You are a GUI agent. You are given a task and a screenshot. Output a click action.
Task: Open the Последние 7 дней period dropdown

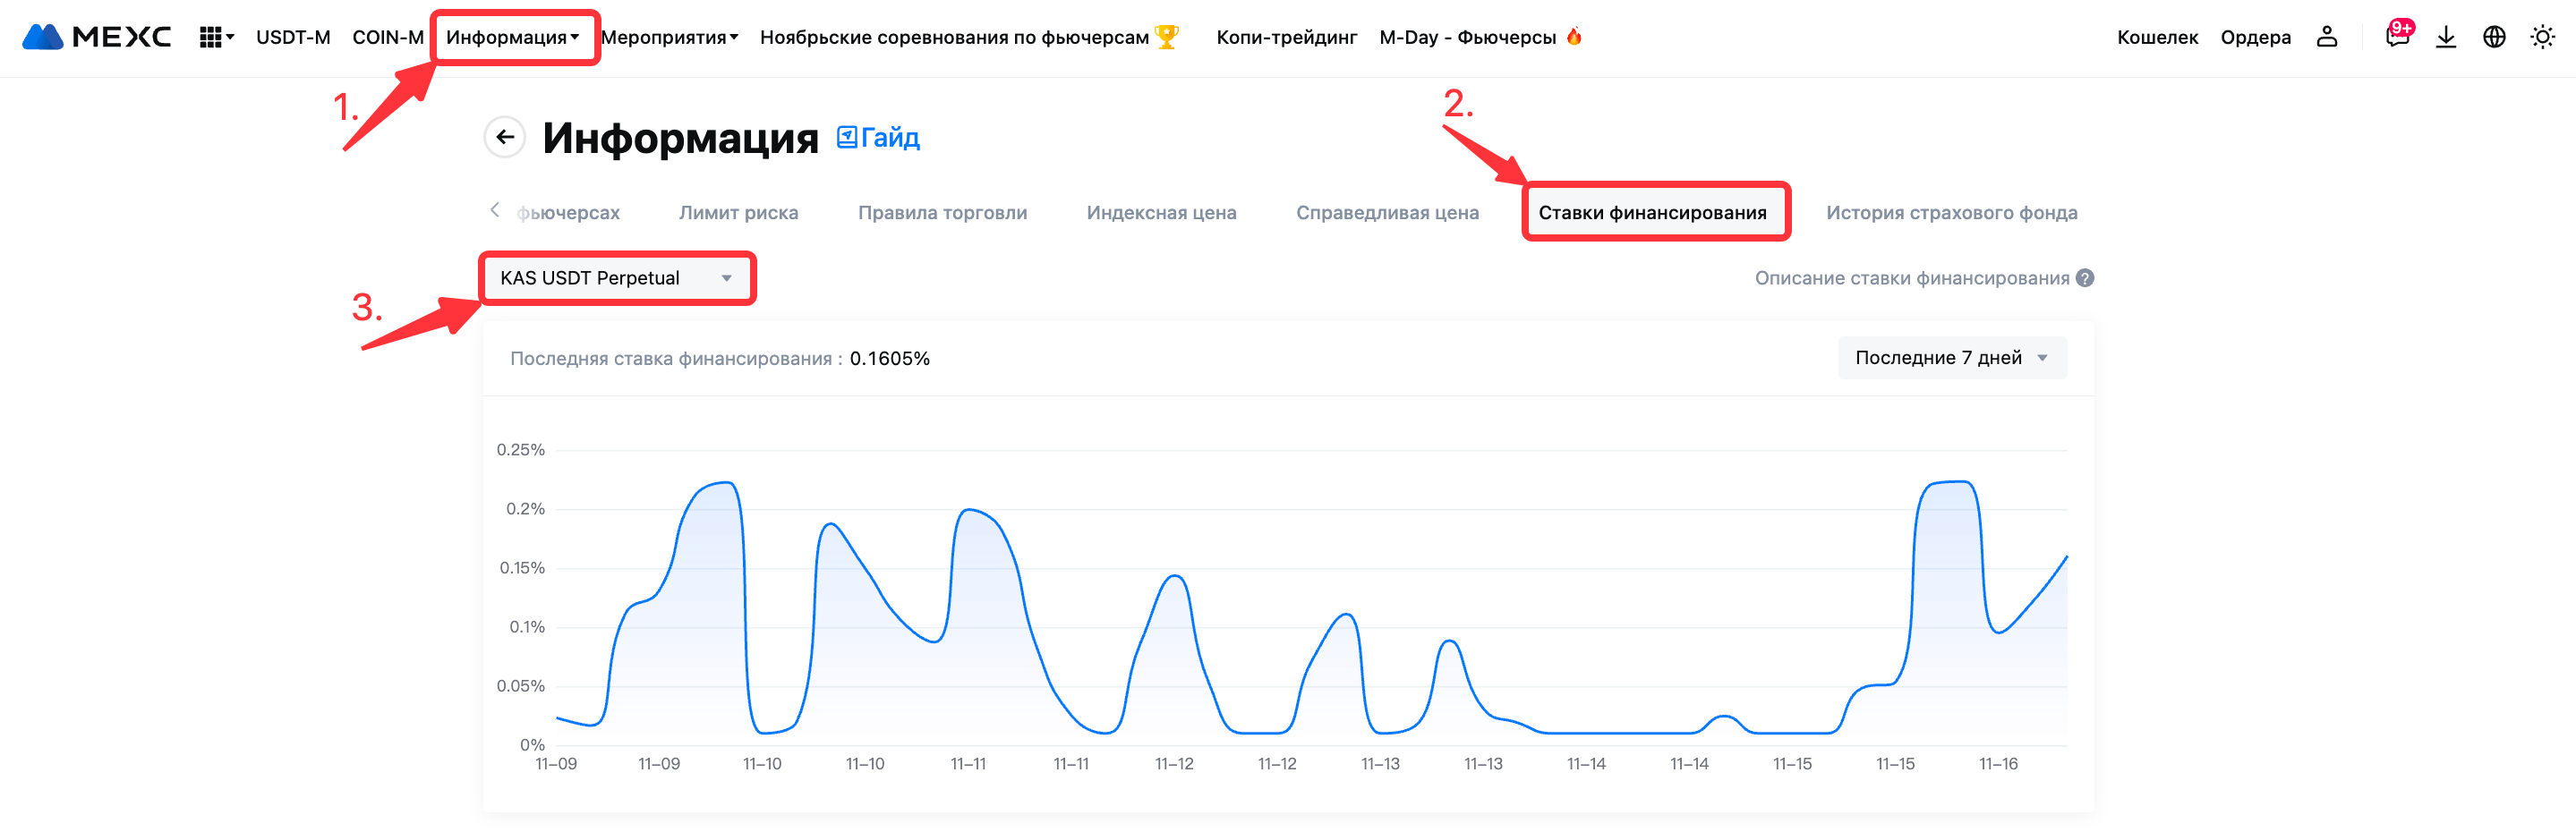1951,358
